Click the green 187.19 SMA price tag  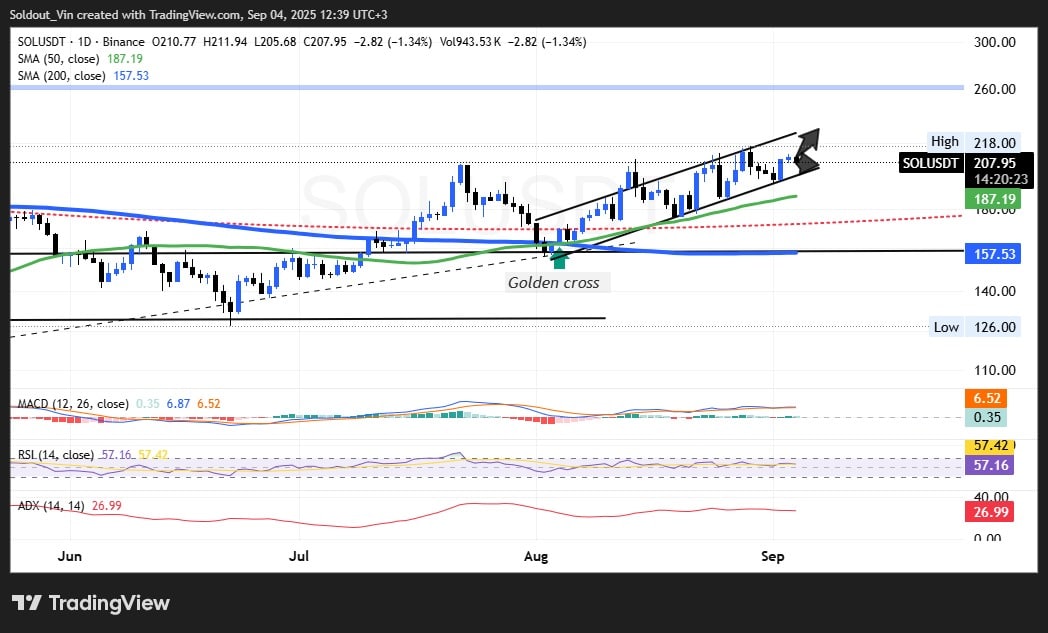point(990,200)
